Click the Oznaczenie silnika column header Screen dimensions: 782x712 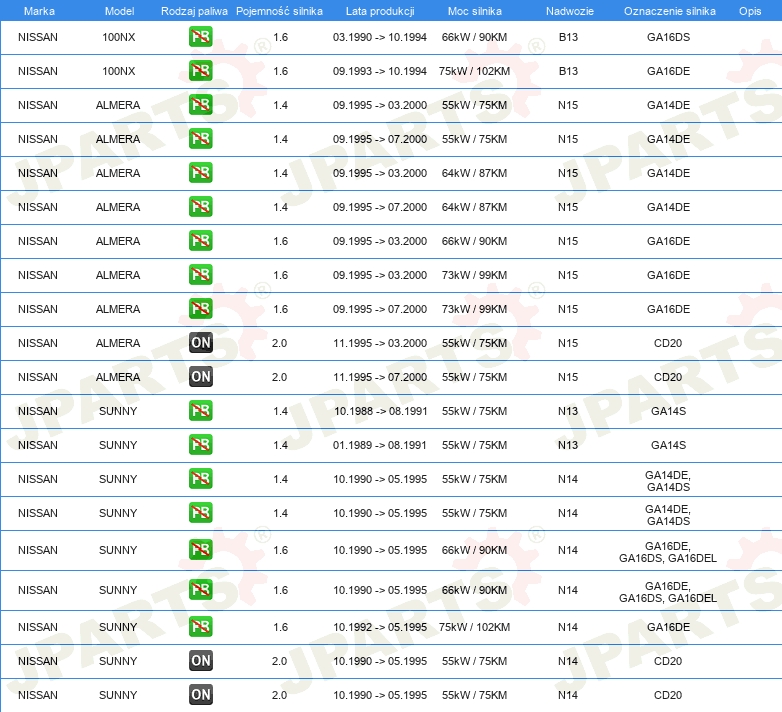click(x=669, y=11)
